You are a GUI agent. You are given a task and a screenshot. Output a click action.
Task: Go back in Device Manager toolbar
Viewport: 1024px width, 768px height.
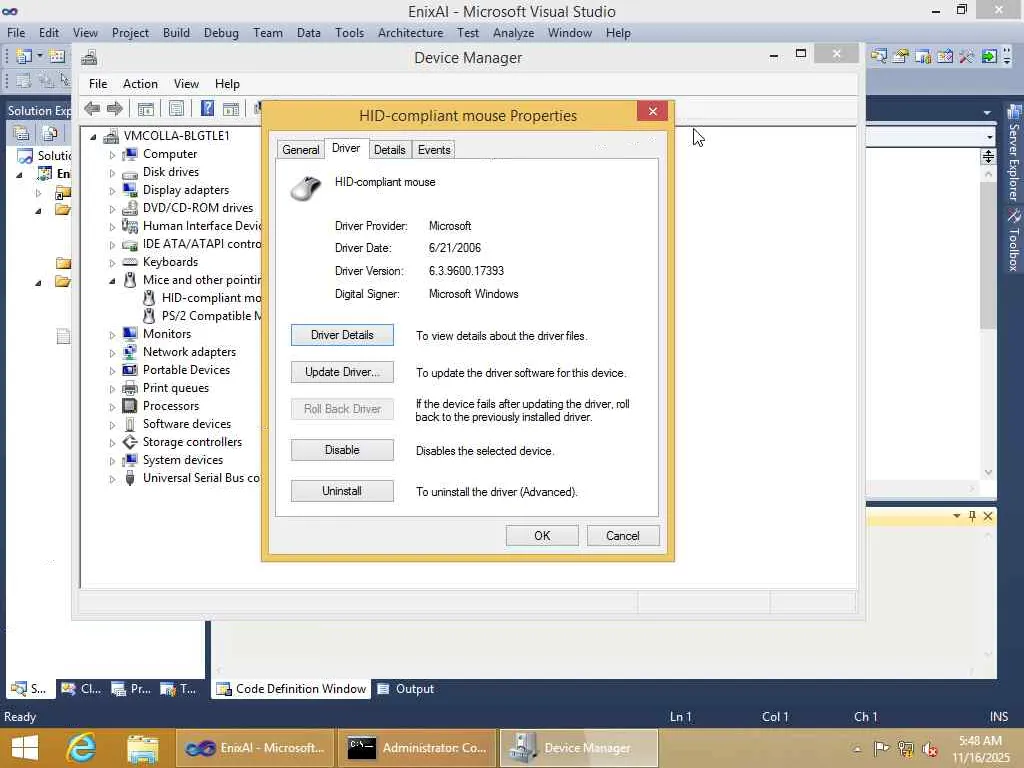[x=92, y=109]
